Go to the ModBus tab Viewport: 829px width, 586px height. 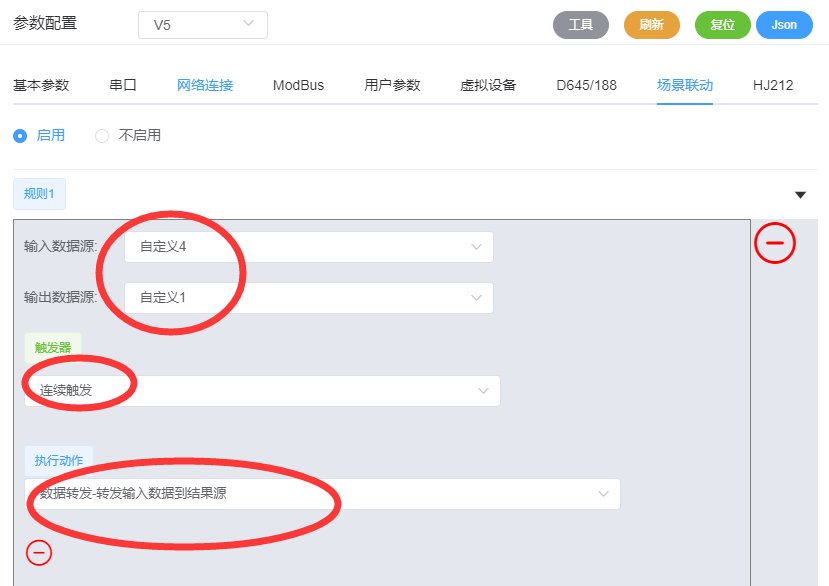(x=298, y=85)
